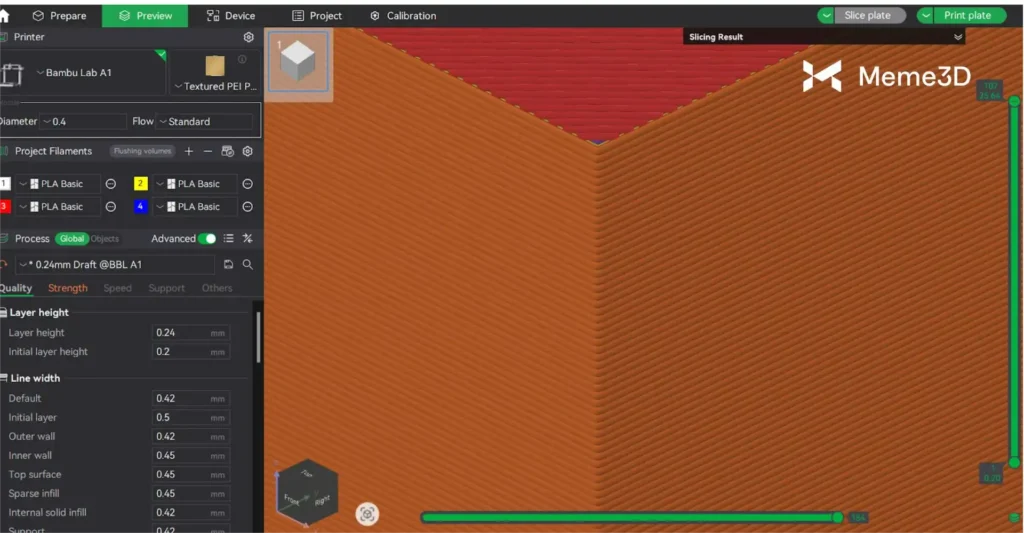The image size is (1024, 533).
Task: Toggle the Advanced mode switch
Action: tap(207, 239)
